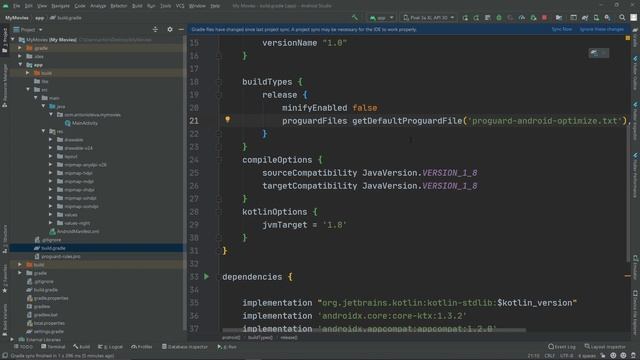
Task: Open the TODO tool window
Action: pos(23,347)
